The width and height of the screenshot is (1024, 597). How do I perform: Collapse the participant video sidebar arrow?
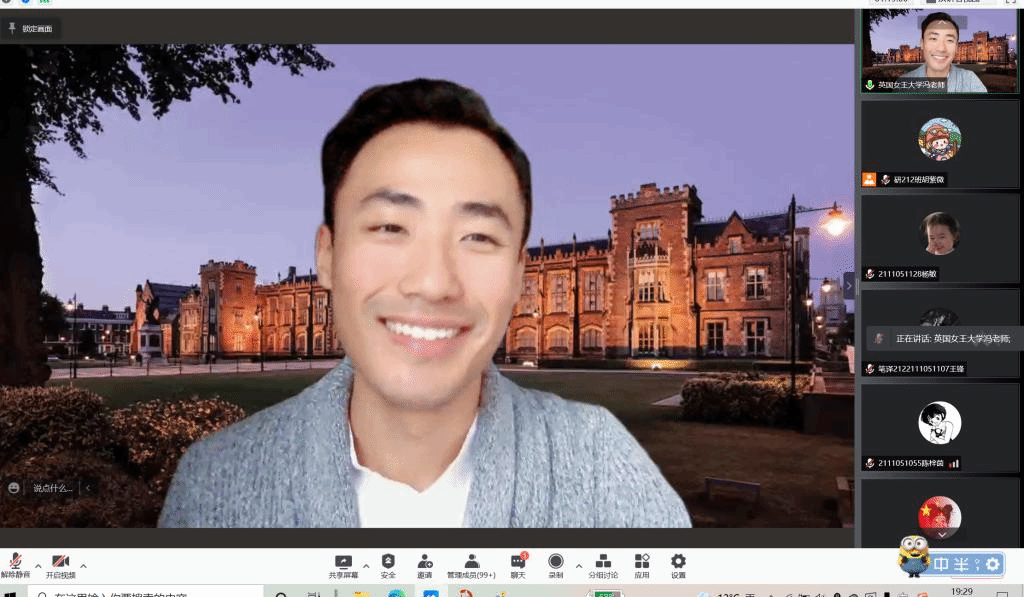point(849,286)
